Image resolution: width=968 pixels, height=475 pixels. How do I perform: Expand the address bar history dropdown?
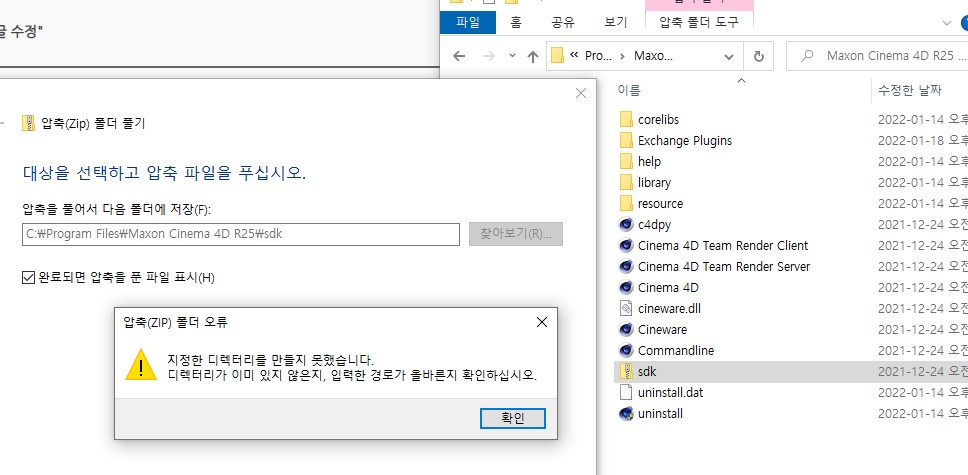pyautogui.click(x=728, y=56)
